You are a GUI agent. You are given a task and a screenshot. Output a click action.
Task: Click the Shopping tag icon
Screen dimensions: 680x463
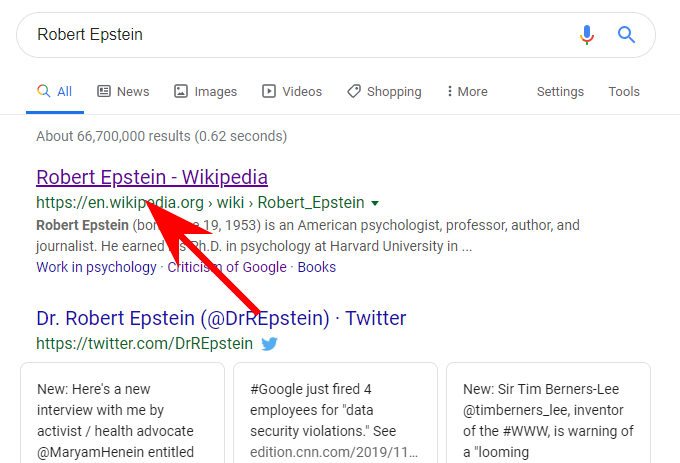click(354, 91)
